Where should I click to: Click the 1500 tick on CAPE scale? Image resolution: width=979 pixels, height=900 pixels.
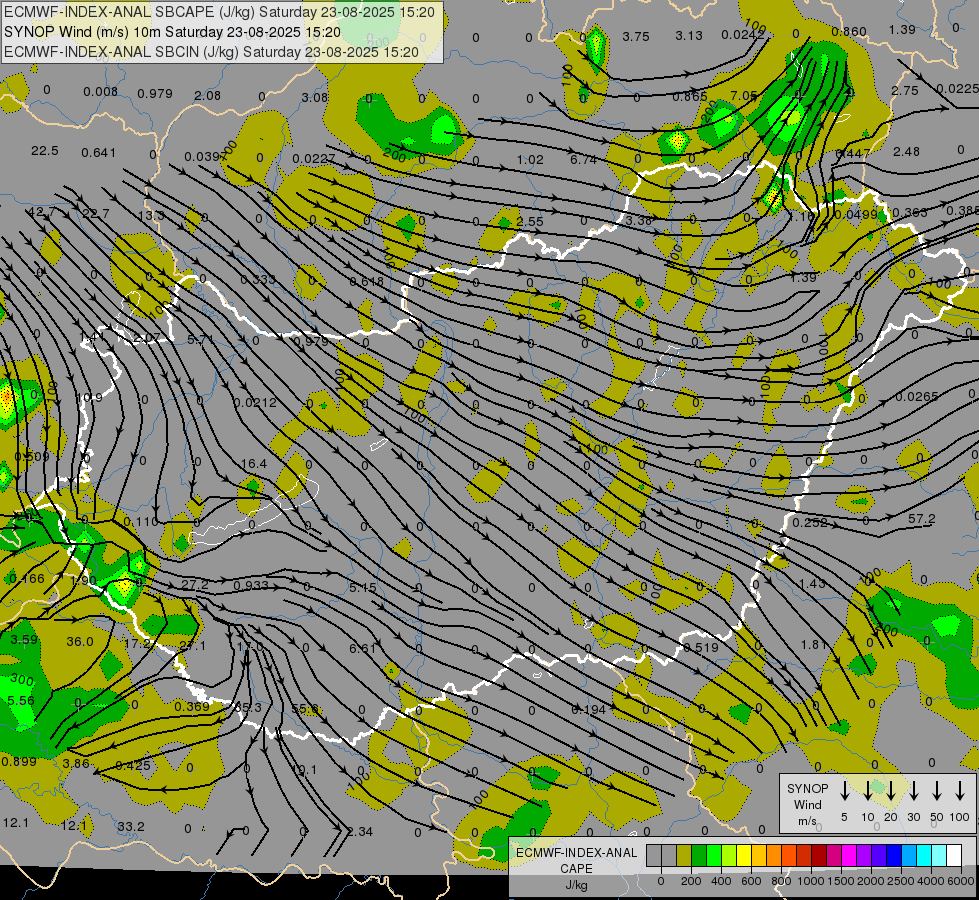[840, 881]
